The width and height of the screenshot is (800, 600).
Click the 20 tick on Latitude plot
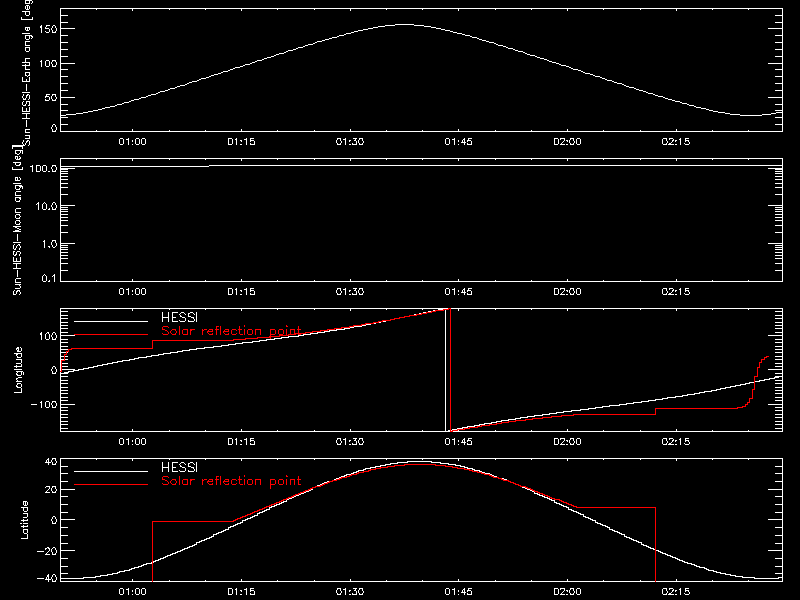(x=51, y=490)
